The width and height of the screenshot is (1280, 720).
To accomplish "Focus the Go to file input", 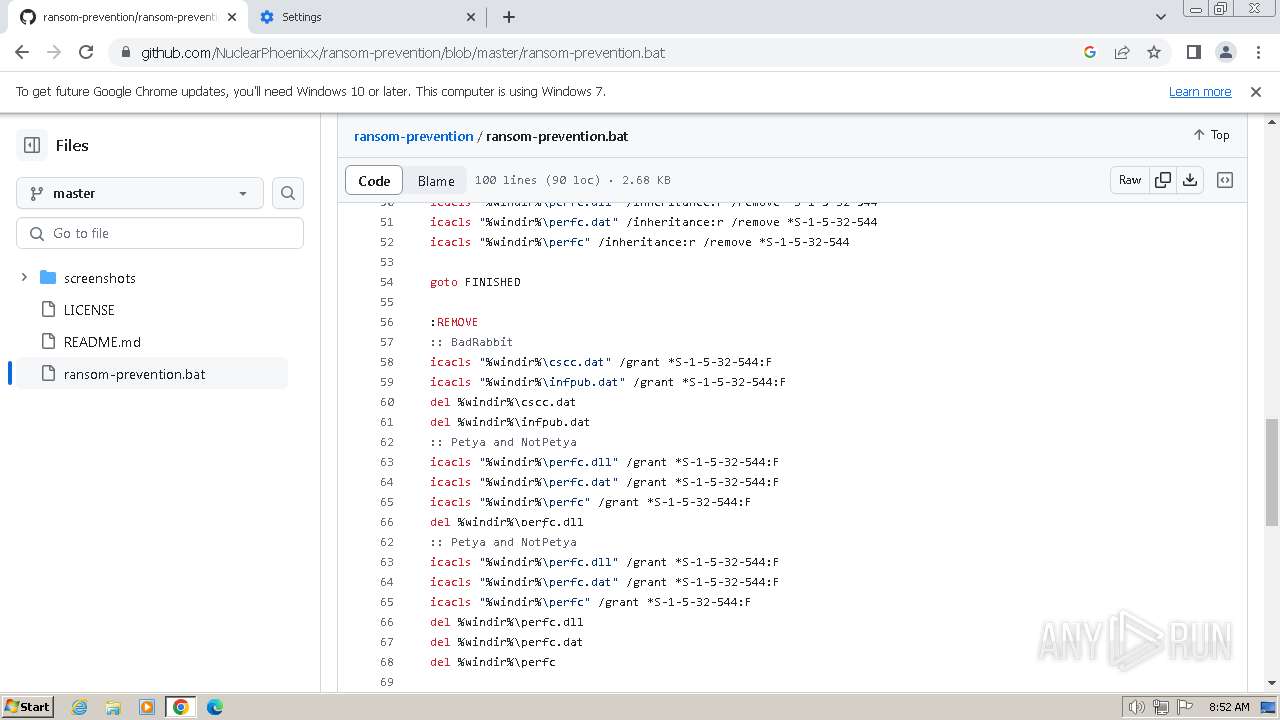I will pyautogui.click(x=160, y=233).
